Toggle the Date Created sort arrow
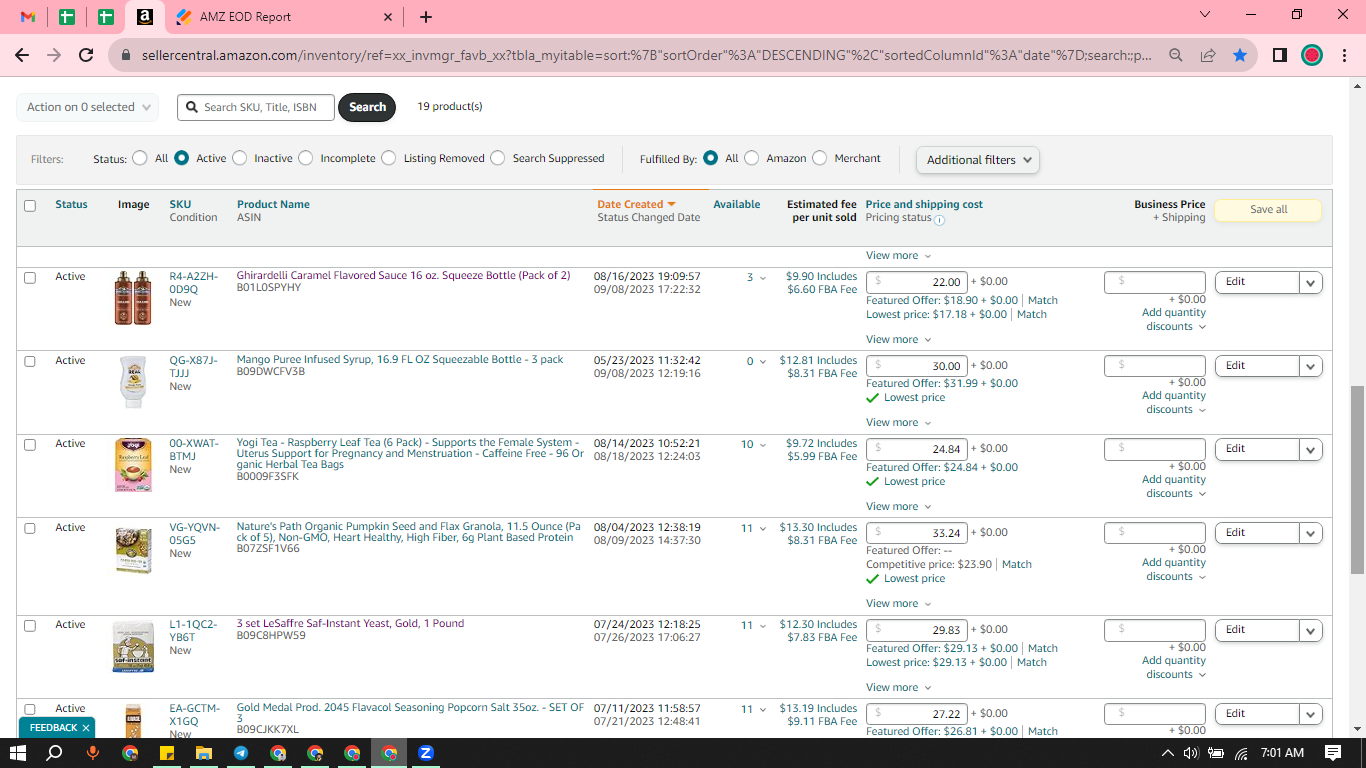 [672, 204]
